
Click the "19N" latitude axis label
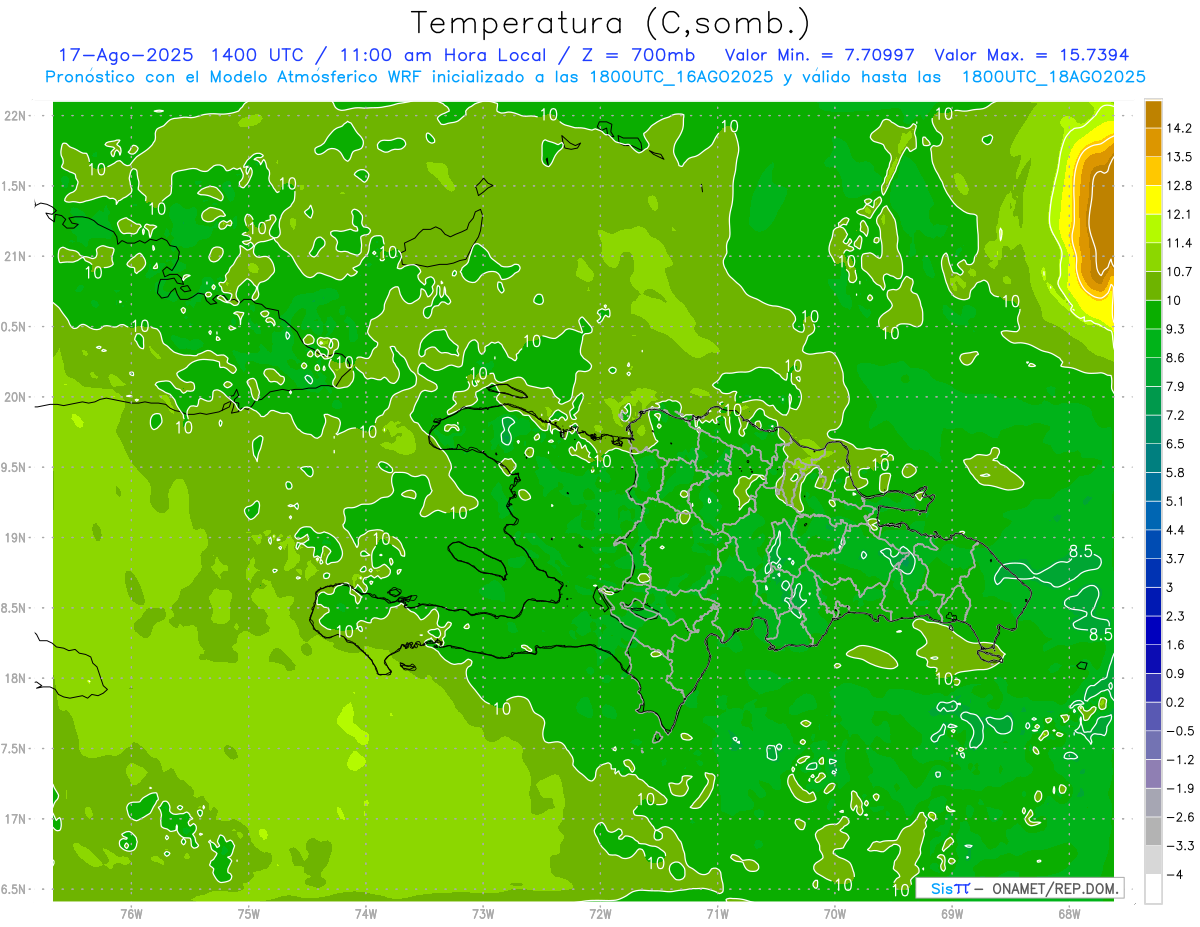click(15, 538)
